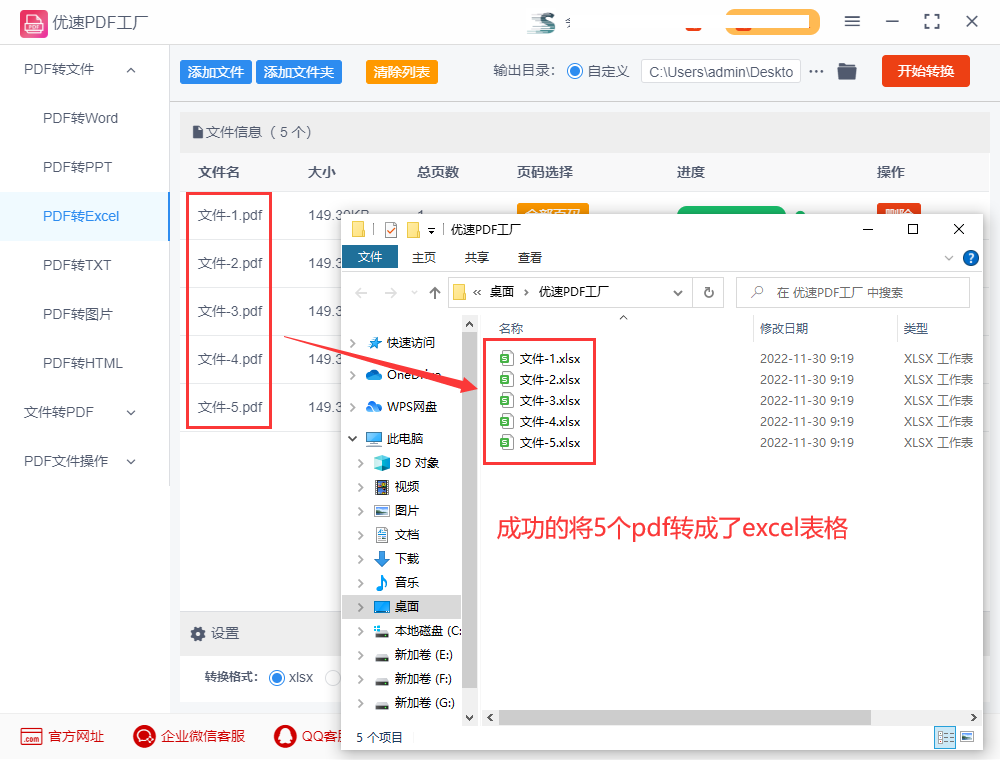
Task: Click 开始转换 button
Action: (926, 71)
